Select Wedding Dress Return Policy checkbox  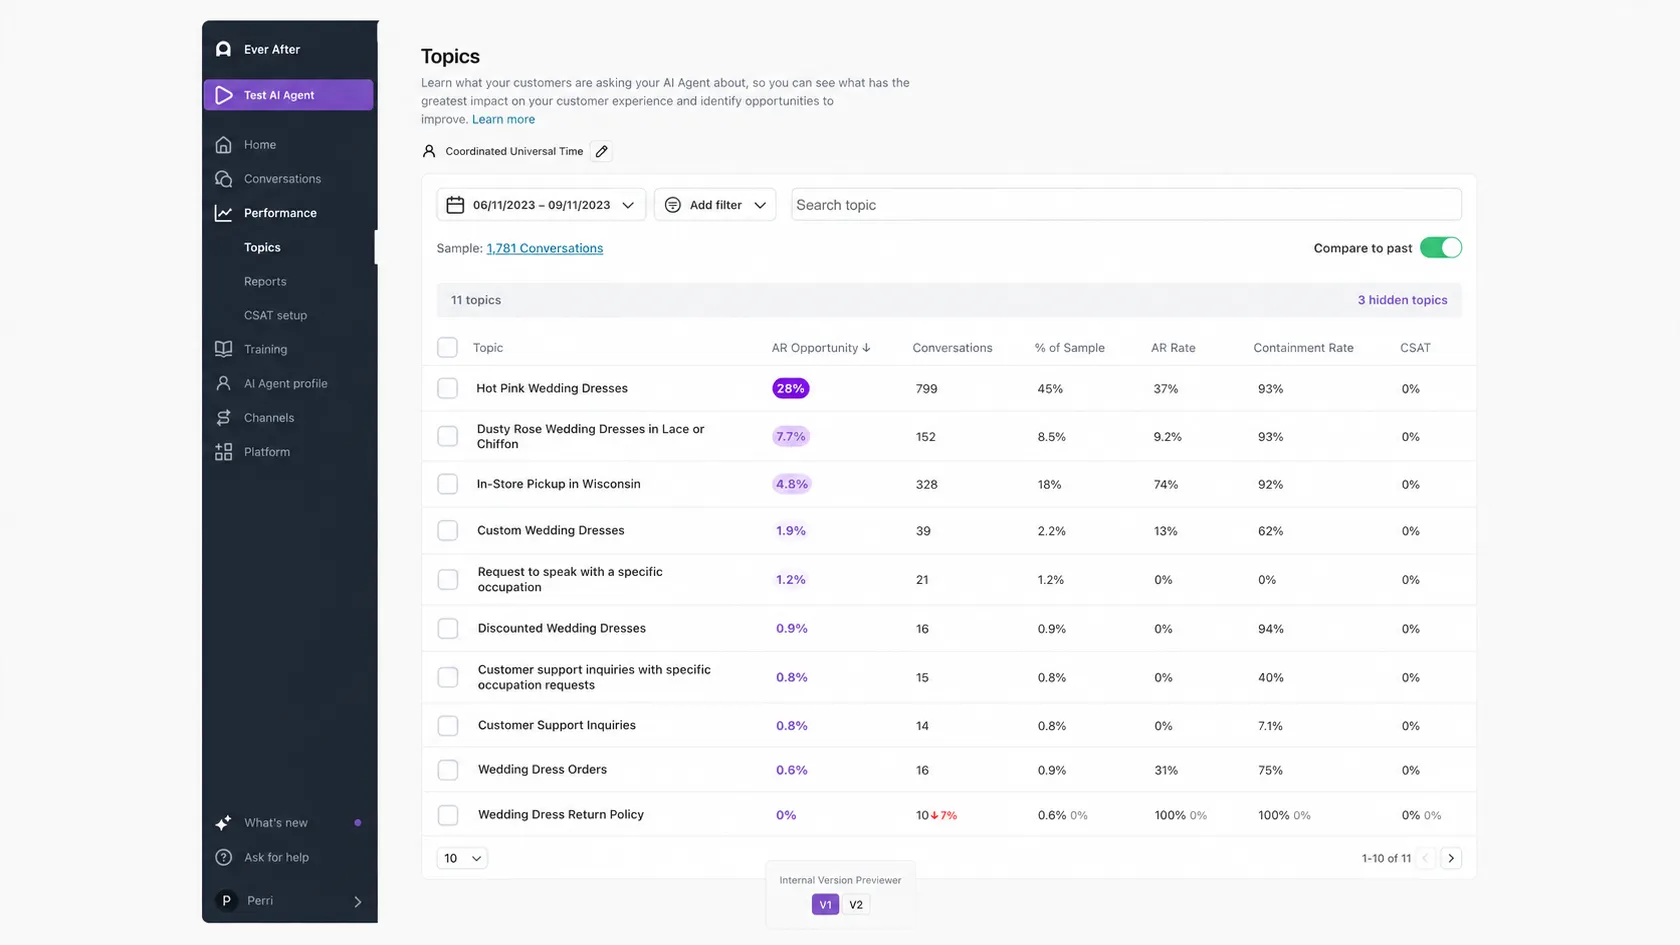pos(448,815)
